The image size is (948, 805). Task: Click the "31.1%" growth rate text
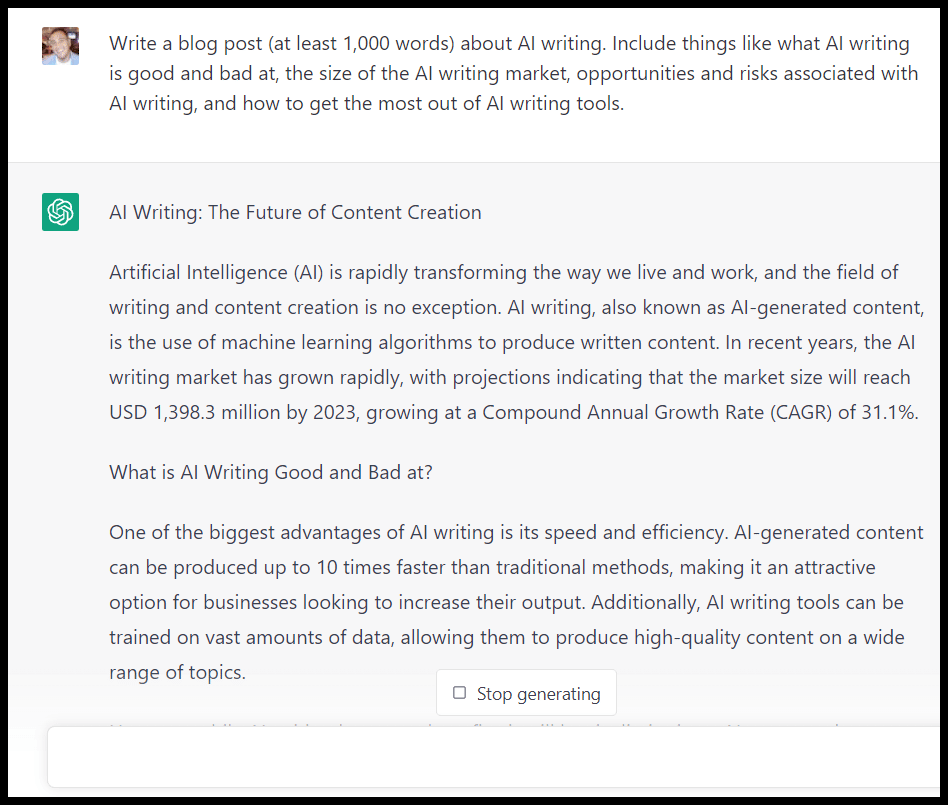click(889, 411)
